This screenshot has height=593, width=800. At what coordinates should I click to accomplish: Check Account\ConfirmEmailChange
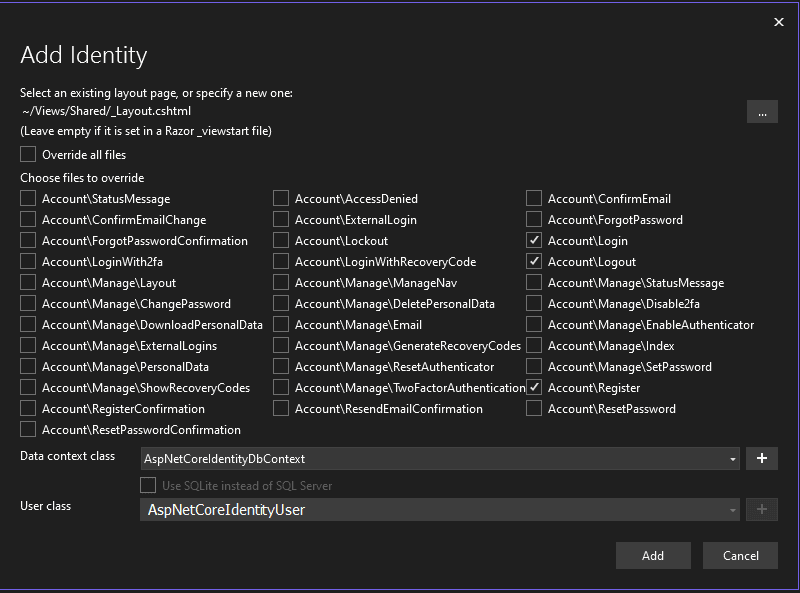pyautogui.click(x=28, y=219)
